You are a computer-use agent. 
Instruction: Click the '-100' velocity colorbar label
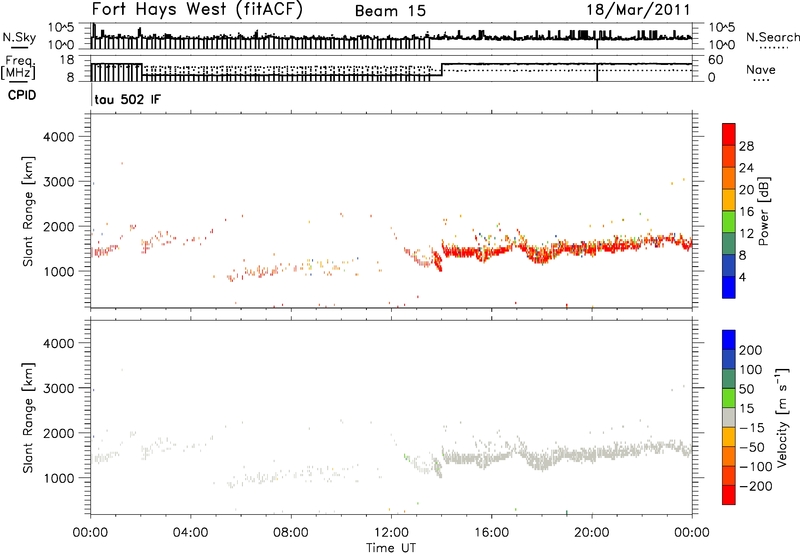click(x=756, y=467)
